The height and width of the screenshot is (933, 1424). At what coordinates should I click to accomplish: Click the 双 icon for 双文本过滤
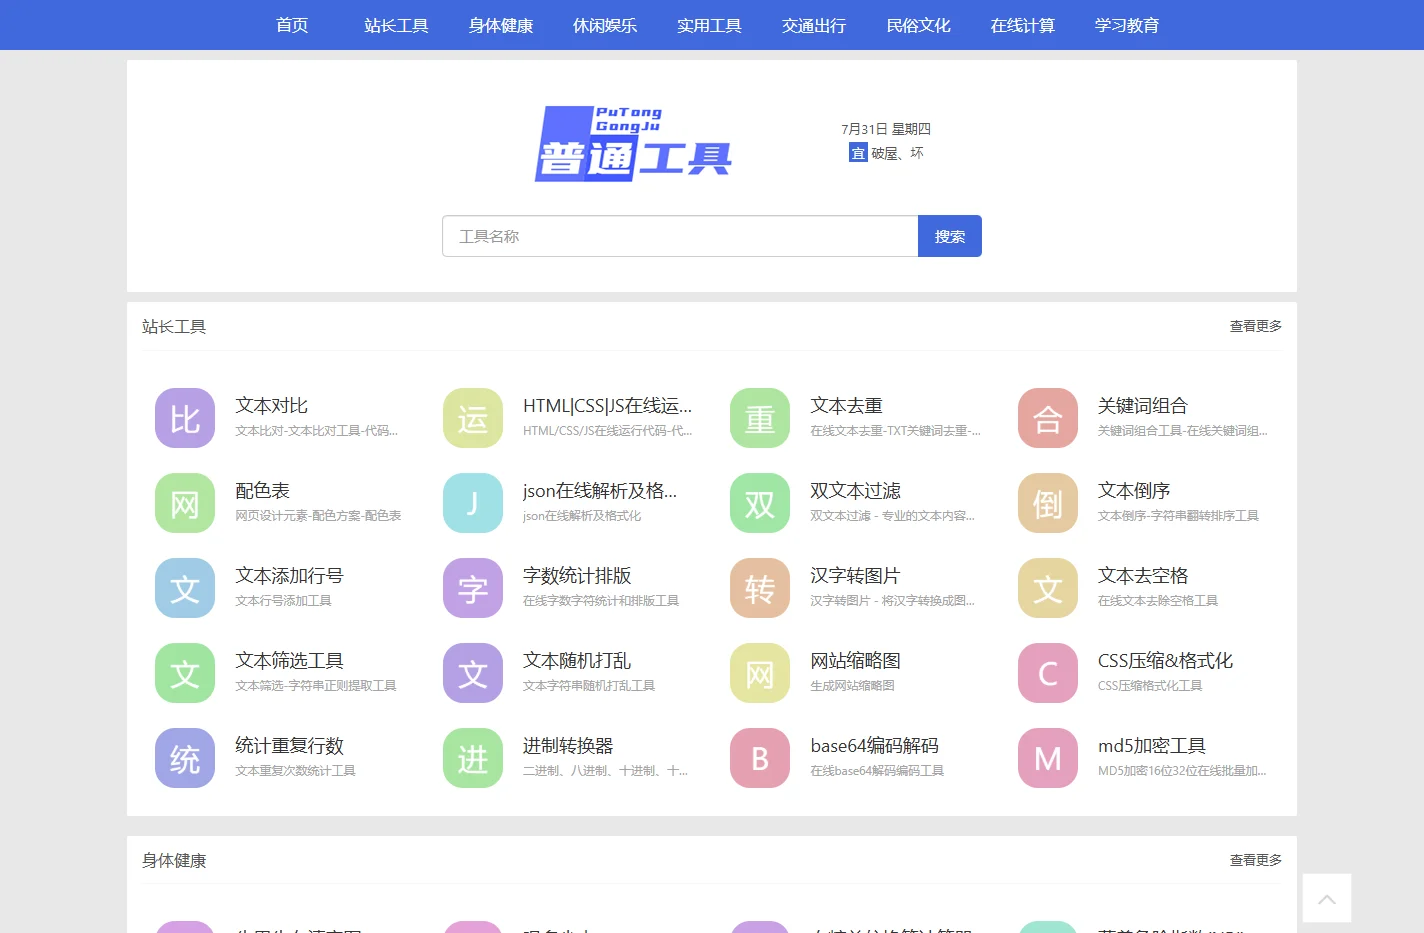(x=760, y=503)
